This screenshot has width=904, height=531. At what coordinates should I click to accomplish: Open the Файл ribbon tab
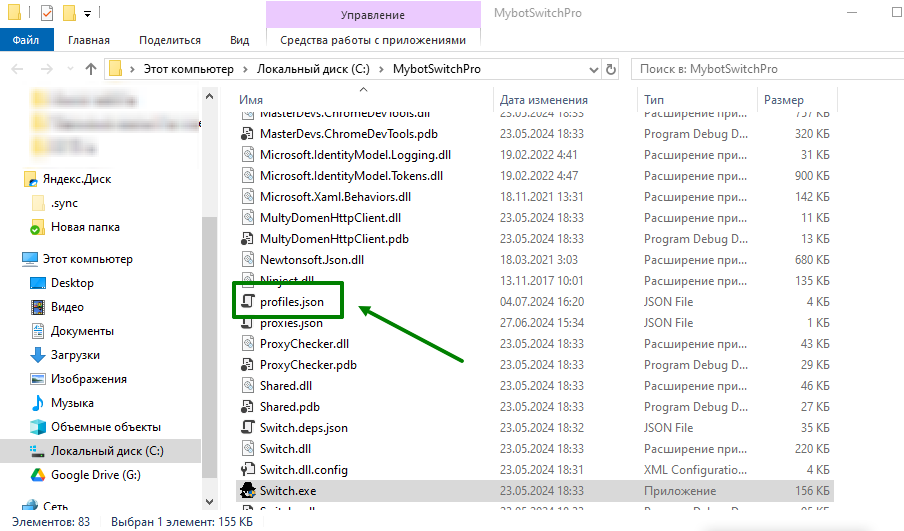coord(26,40)
